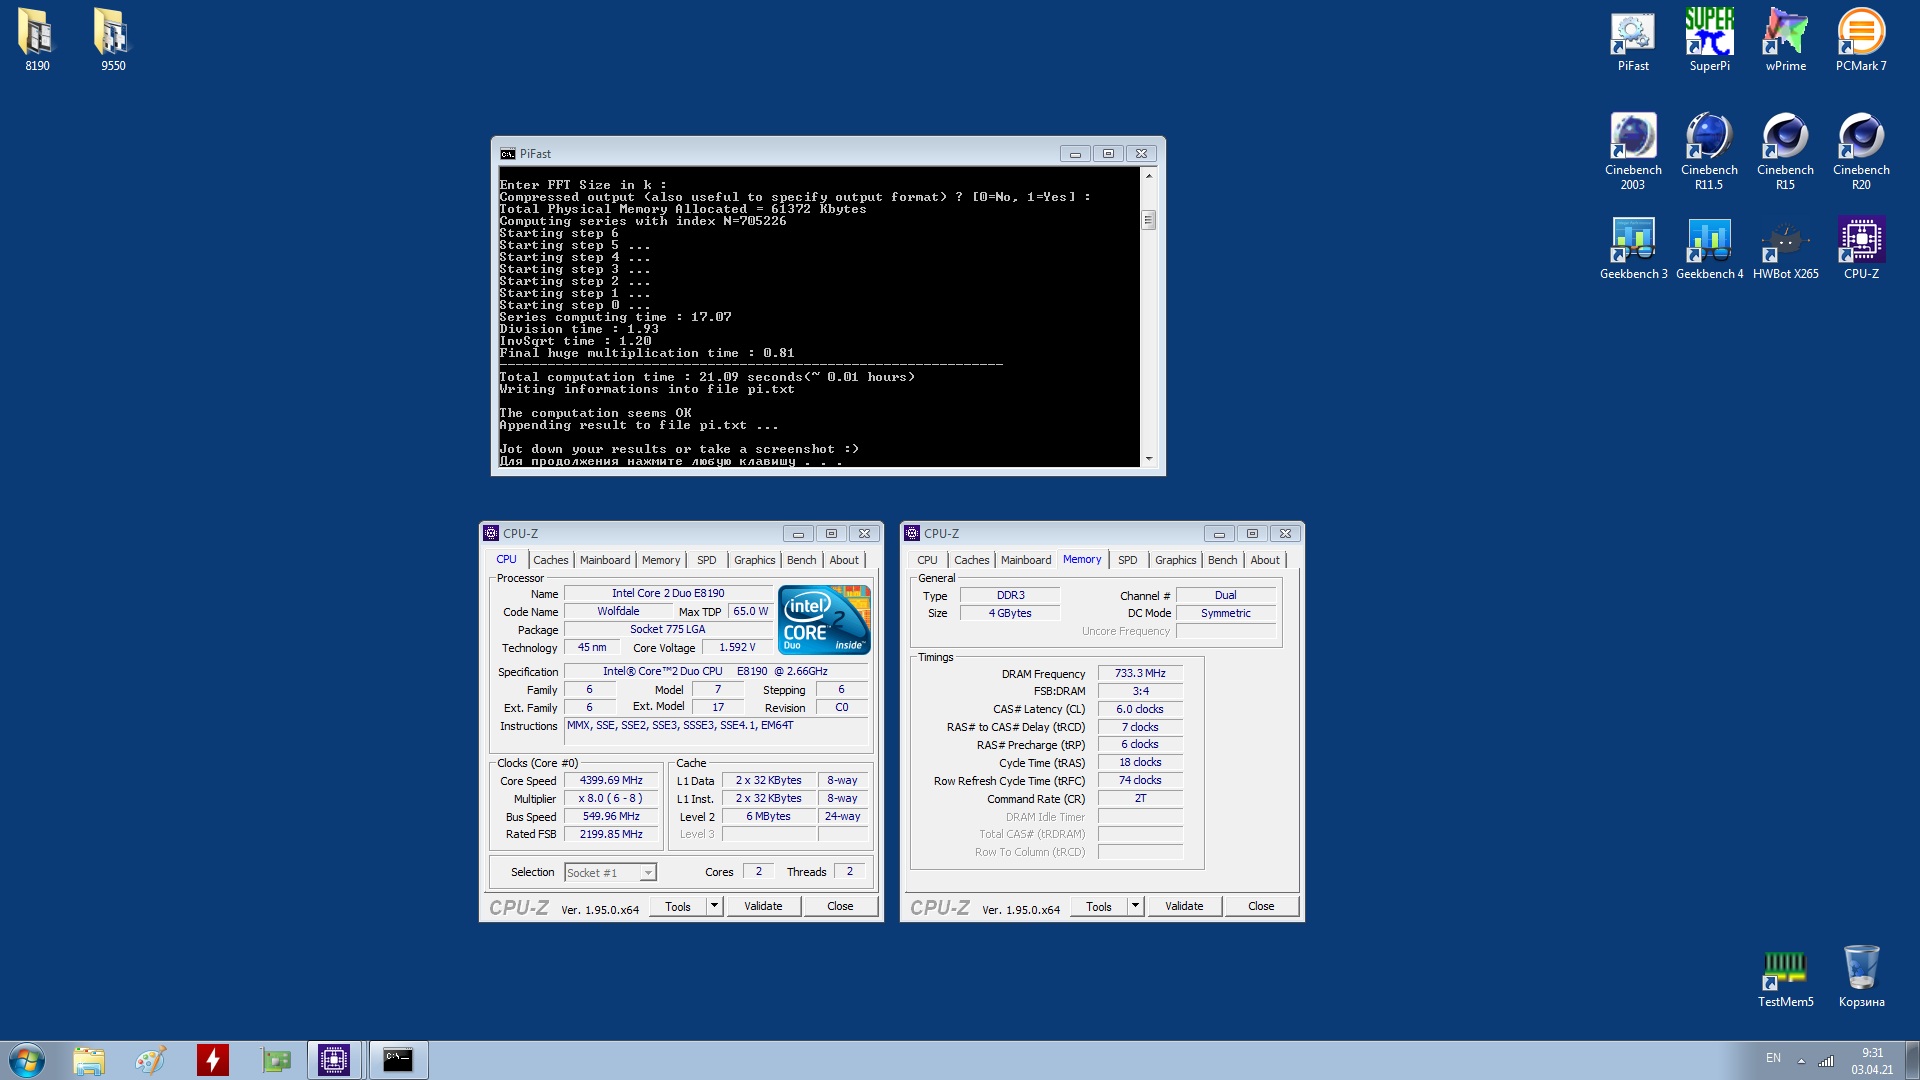Switch to CPU-Z via taskbar button
1920x1080 pixels.
(334, 1060)
